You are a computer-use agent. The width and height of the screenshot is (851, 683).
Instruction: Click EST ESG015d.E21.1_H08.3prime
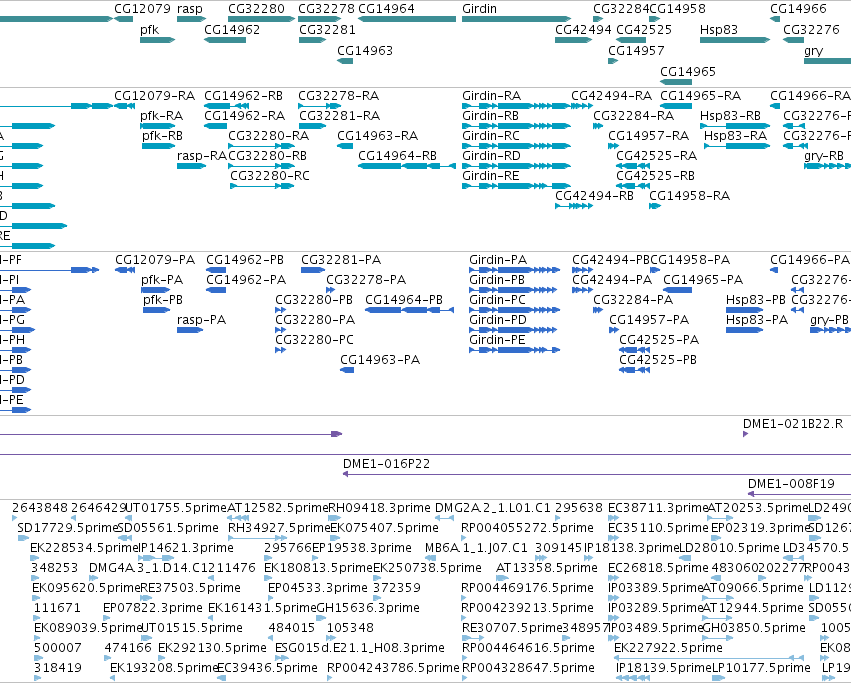[x=281, y=658]
